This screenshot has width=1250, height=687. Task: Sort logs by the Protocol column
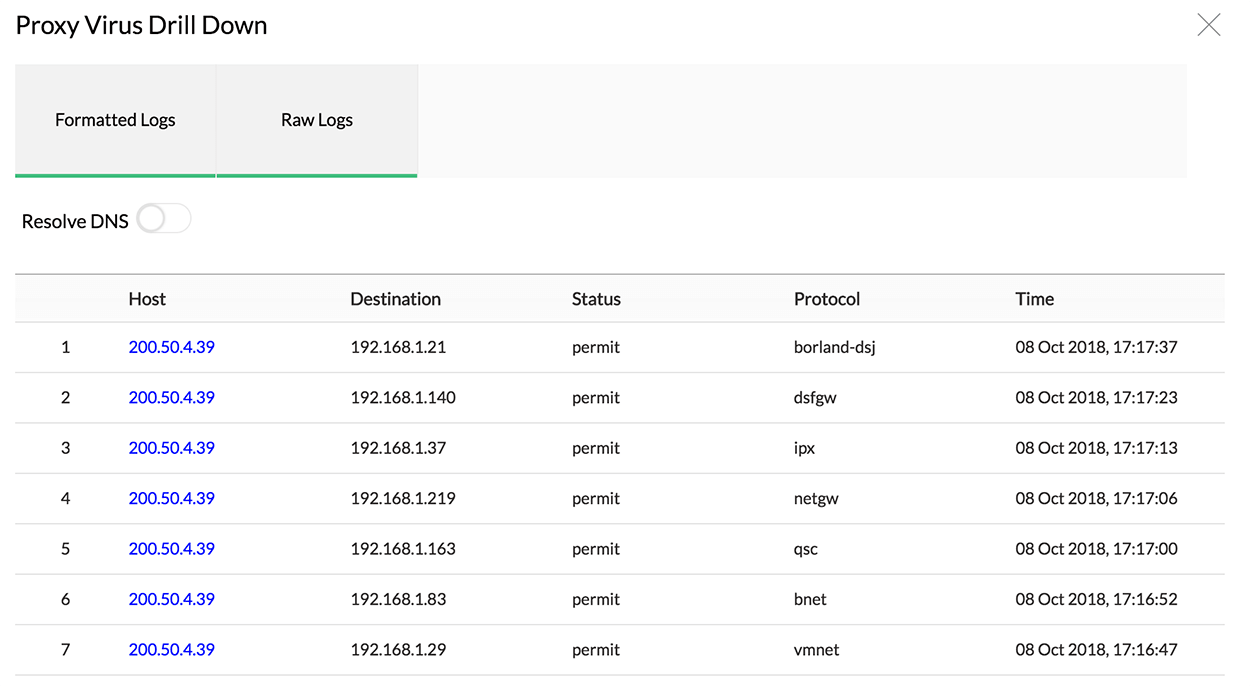click(x=827, y=298)
